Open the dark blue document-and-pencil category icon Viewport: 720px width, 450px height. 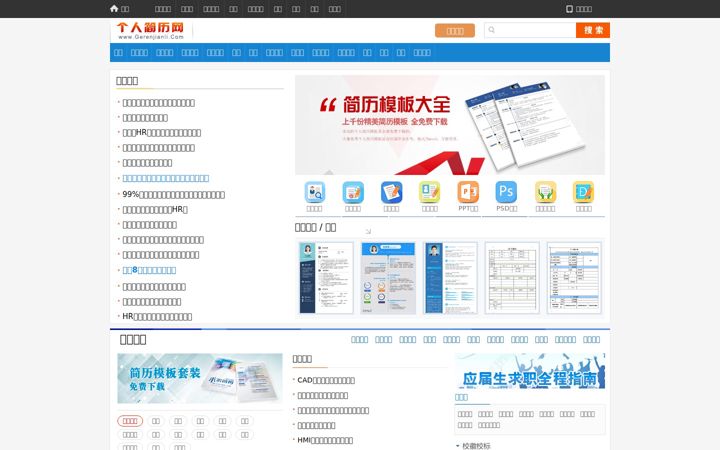(391, 192)
